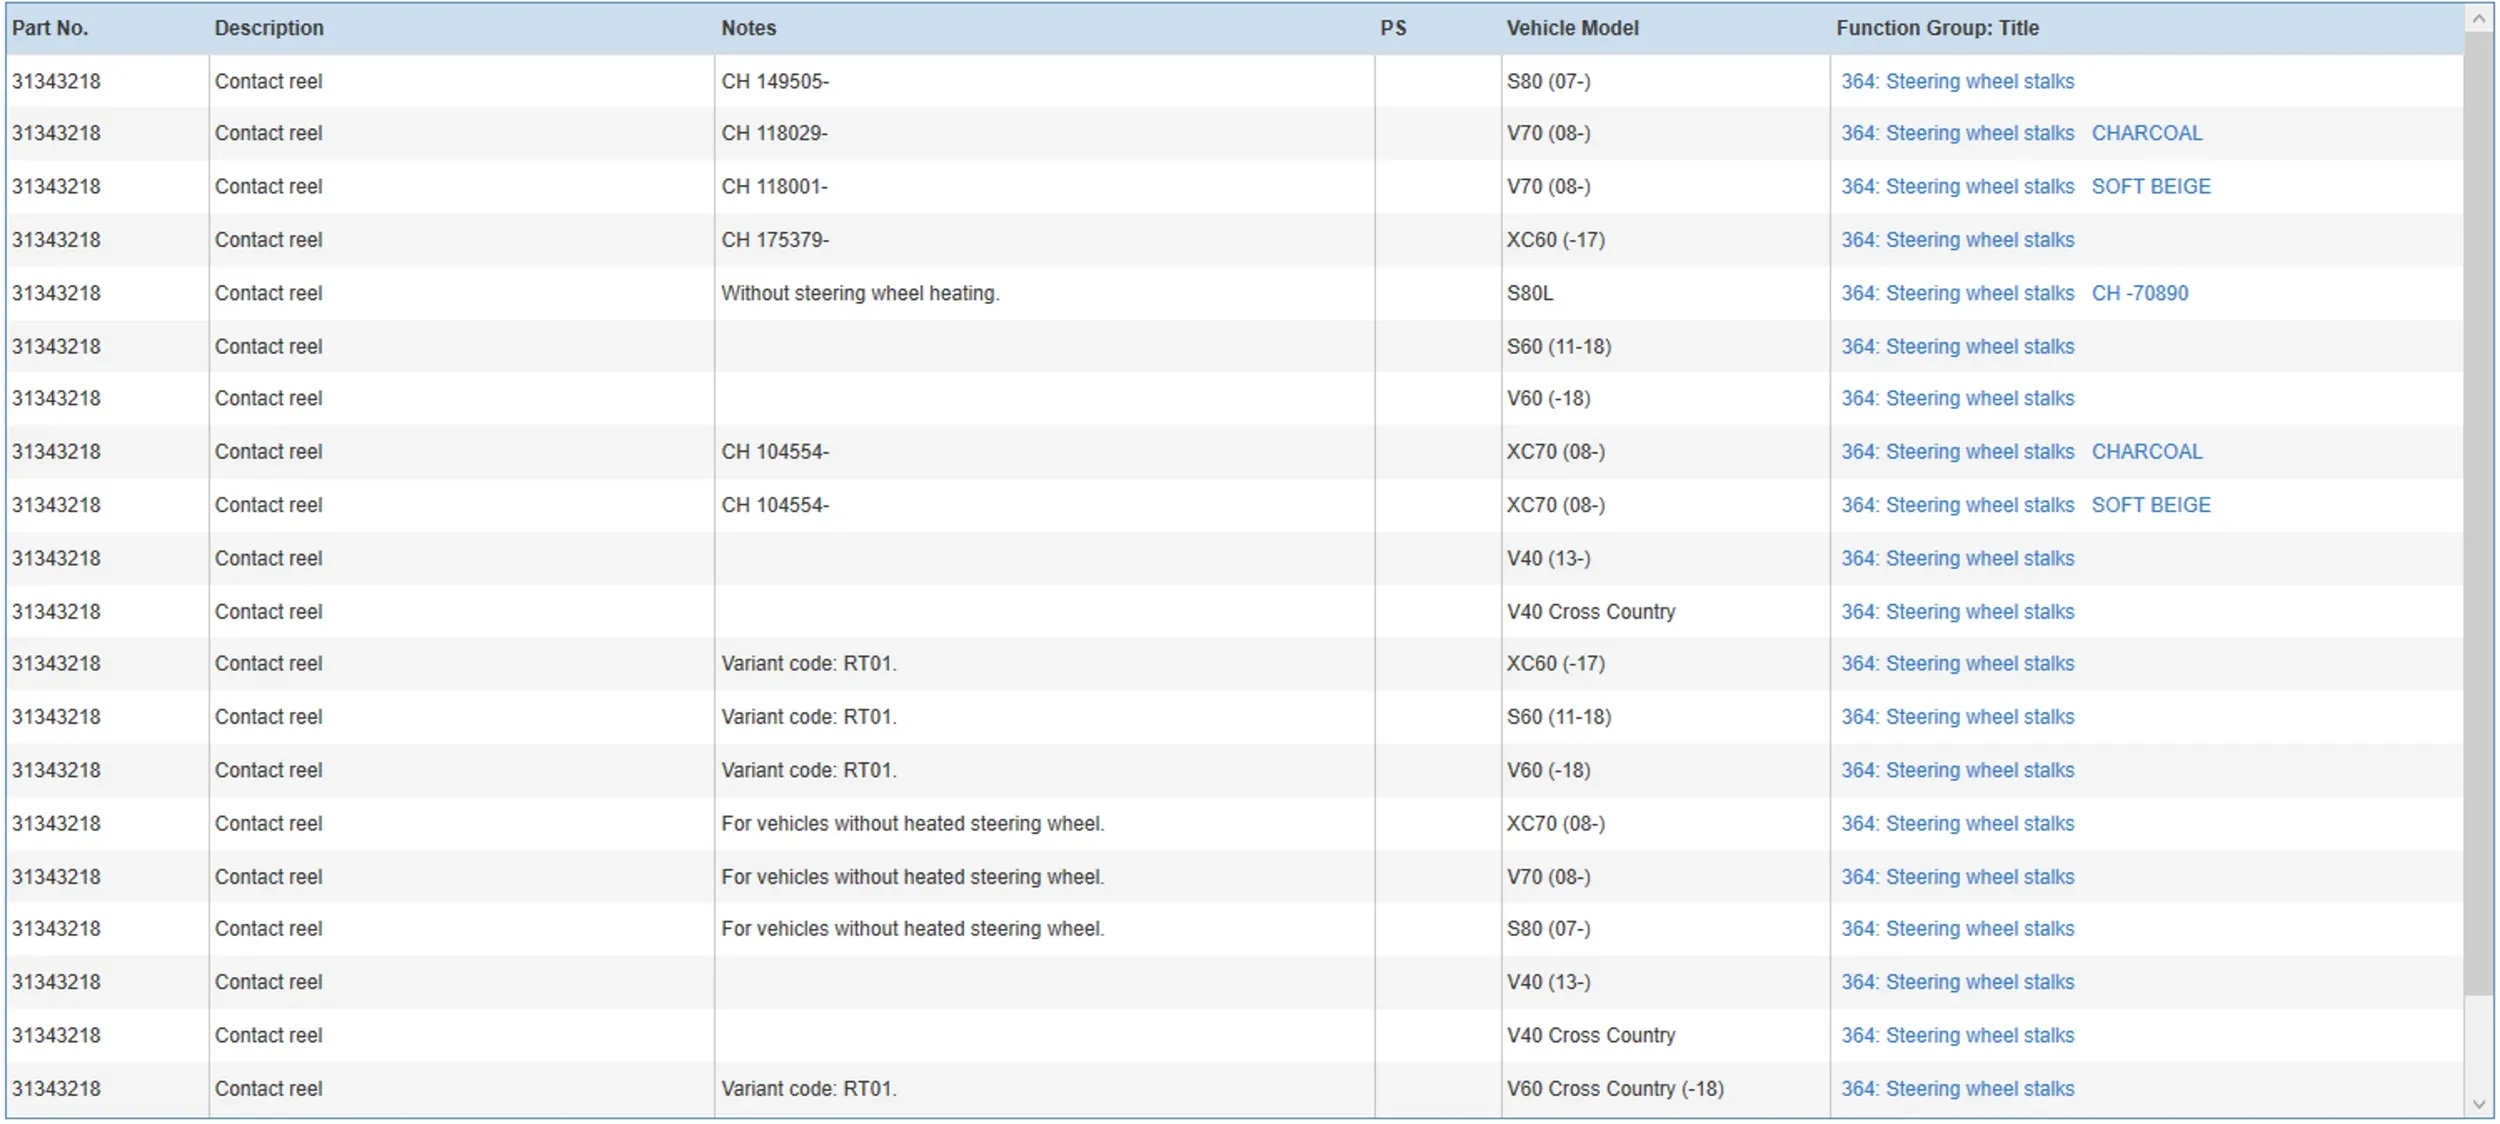Click the Notes column header
The image size is (2500, 1124).
(x=748, y=28)
